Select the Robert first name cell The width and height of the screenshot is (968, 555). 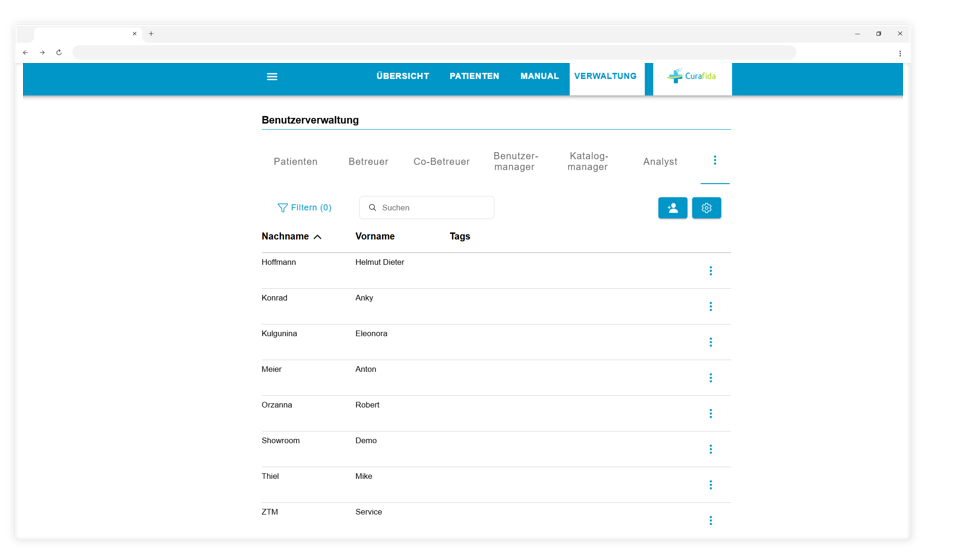click(x=367, y=406)
